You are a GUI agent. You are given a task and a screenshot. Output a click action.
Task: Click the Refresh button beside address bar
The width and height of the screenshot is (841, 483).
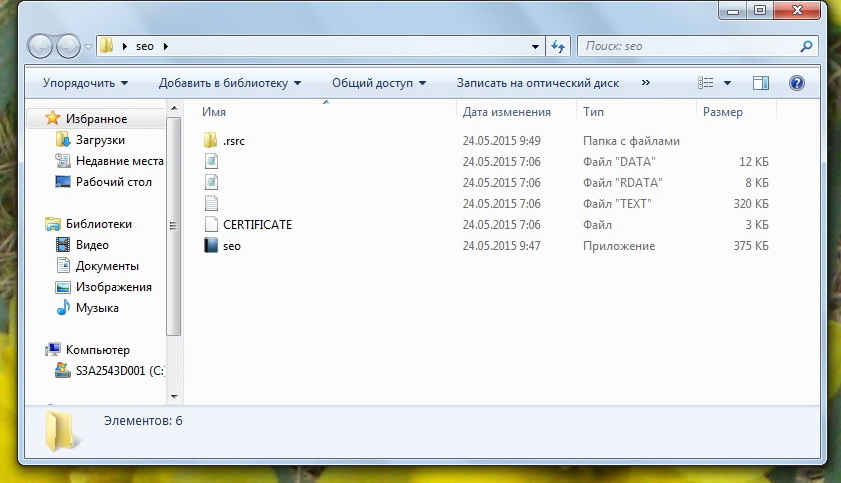(559, 46)
